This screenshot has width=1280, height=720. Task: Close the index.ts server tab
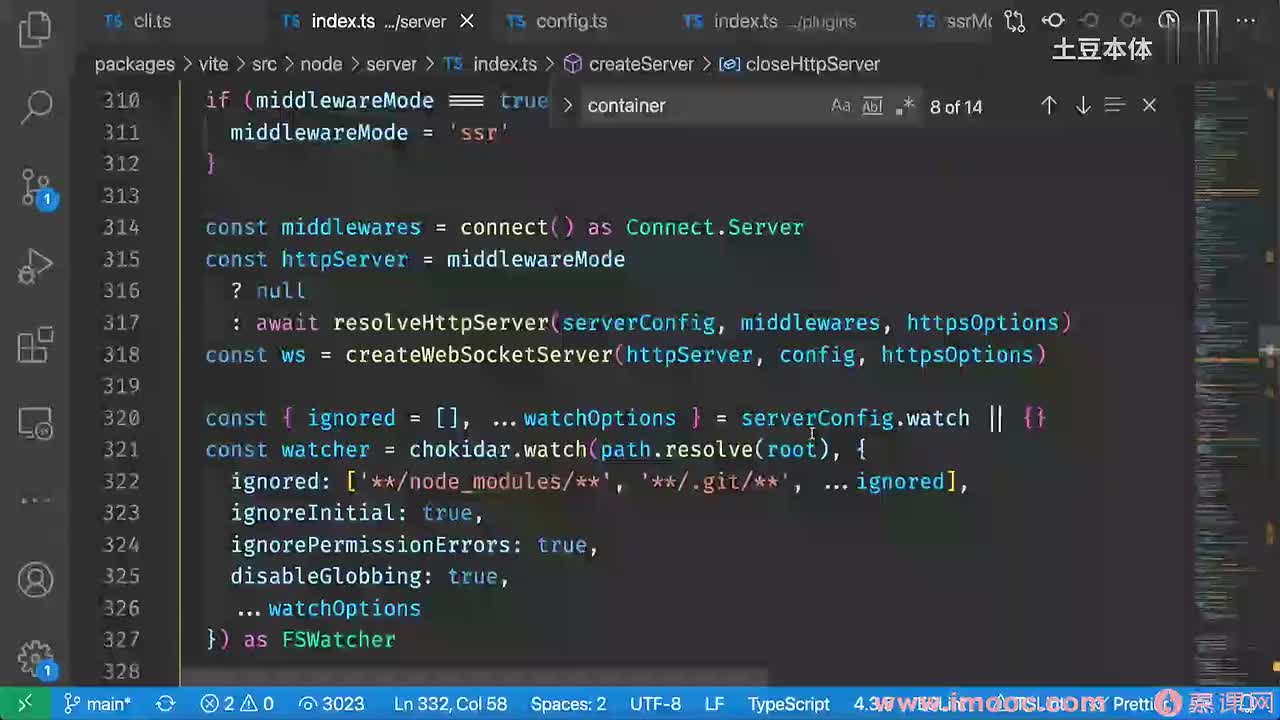click(467, 21)
